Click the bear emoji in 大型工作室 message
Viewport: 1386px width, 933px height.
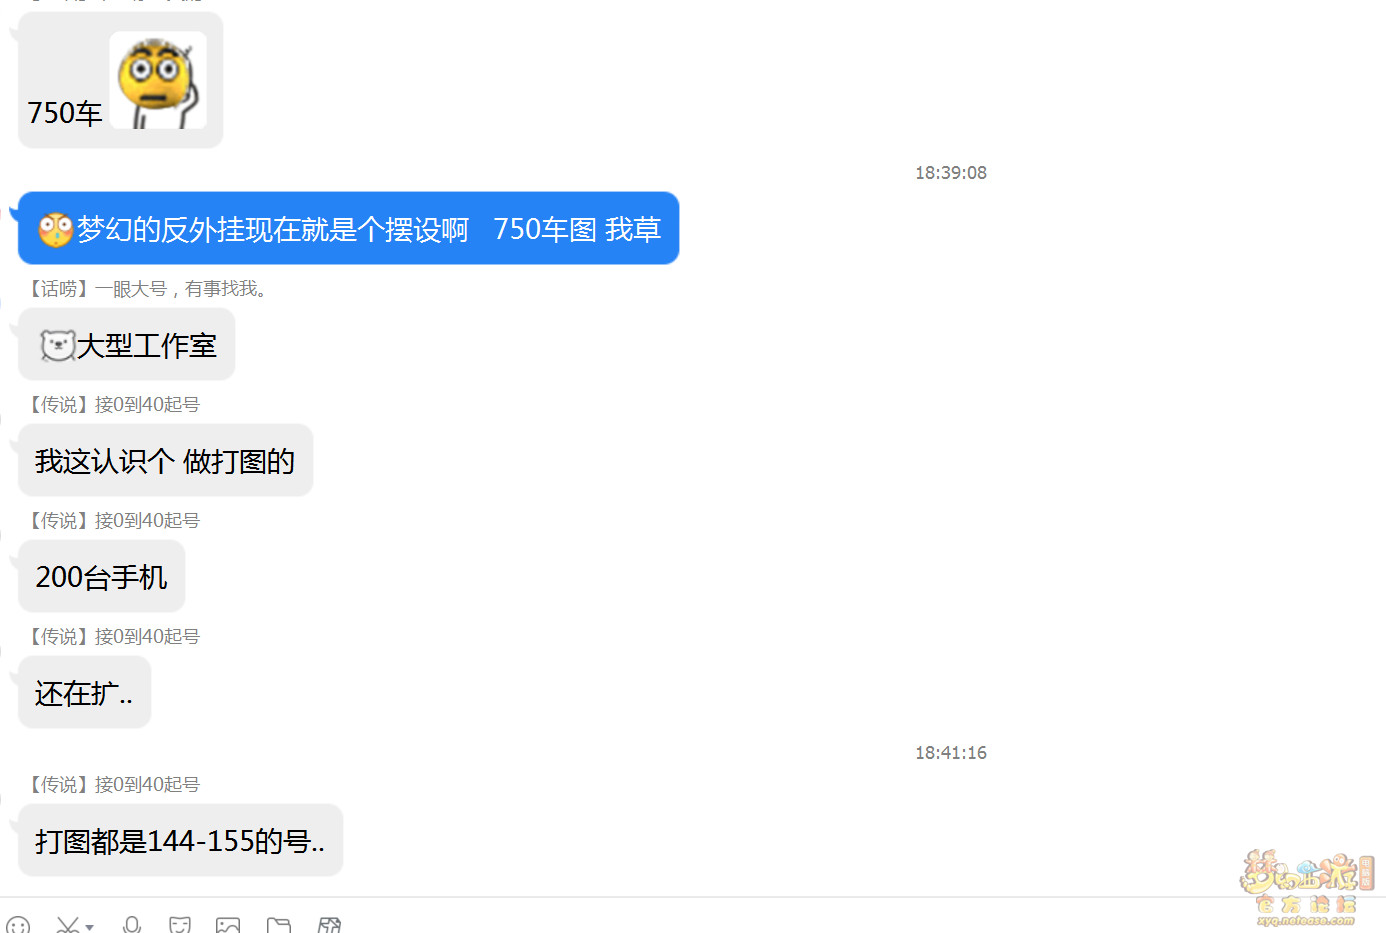click(x=57, y=345)
